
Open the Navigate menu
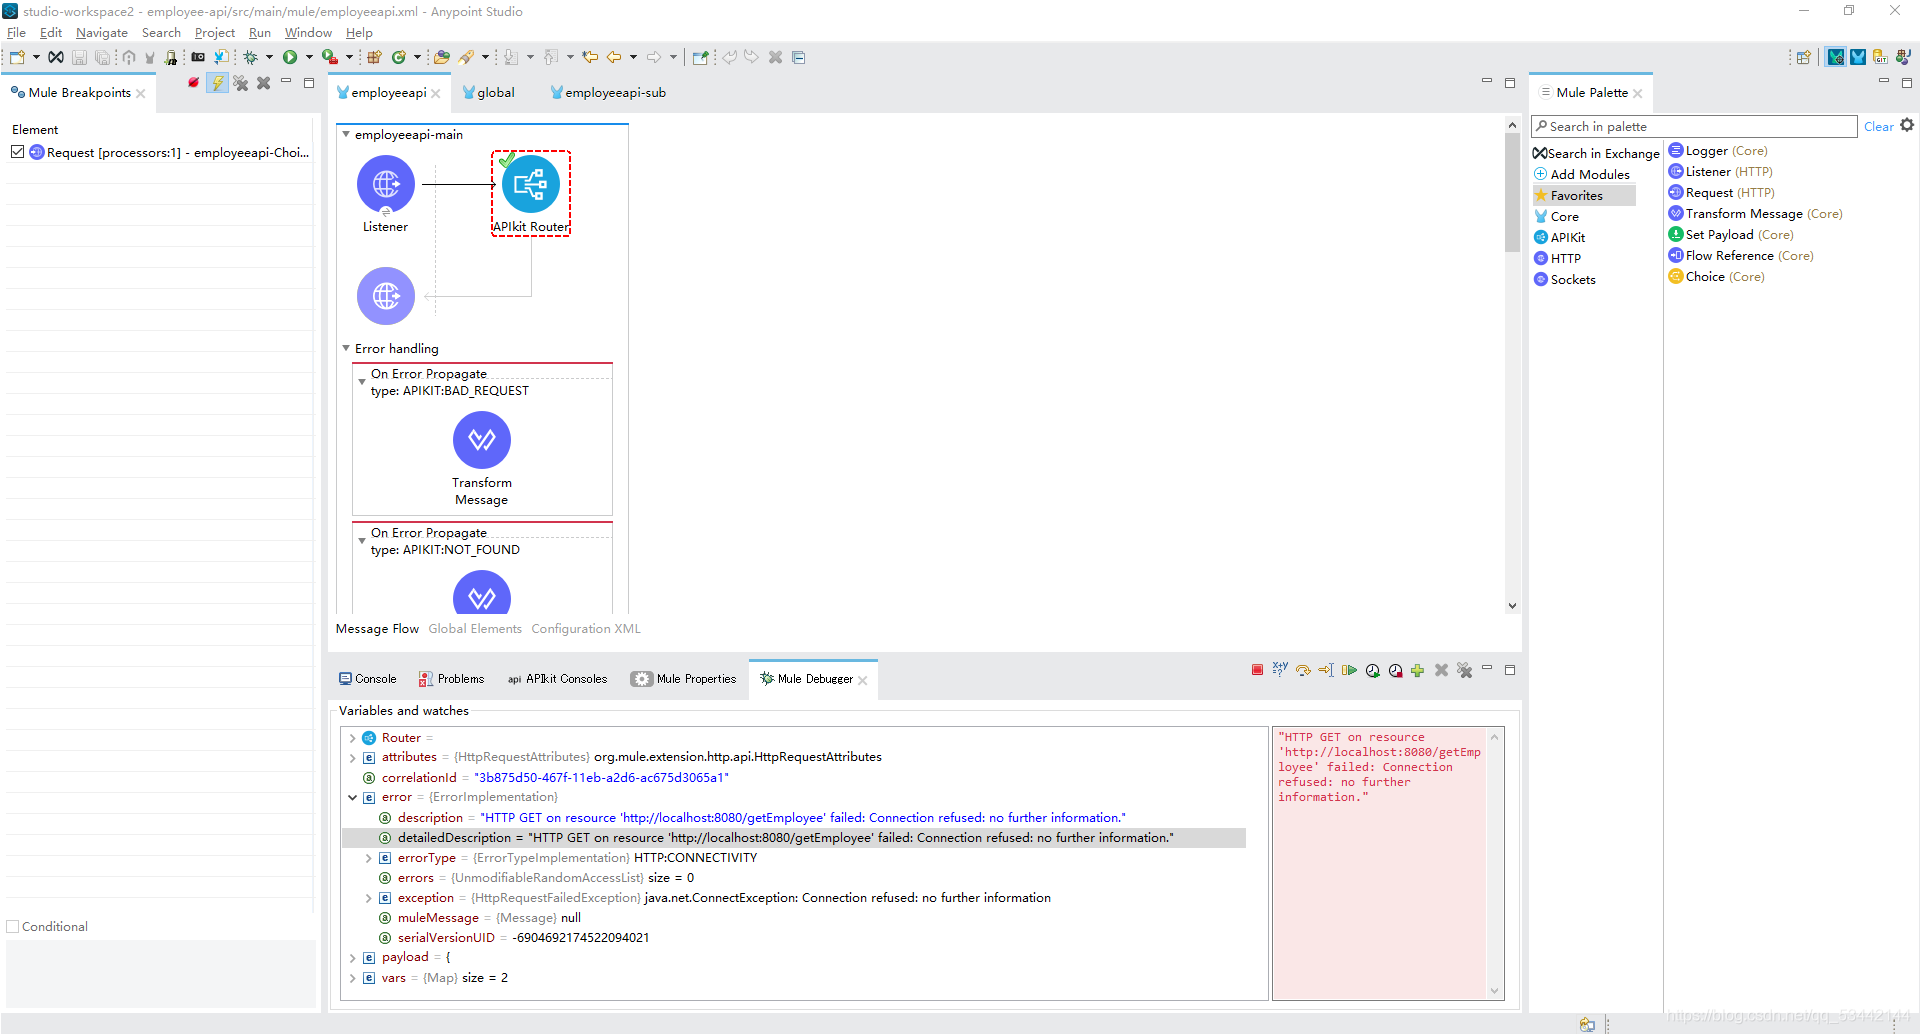102,33
